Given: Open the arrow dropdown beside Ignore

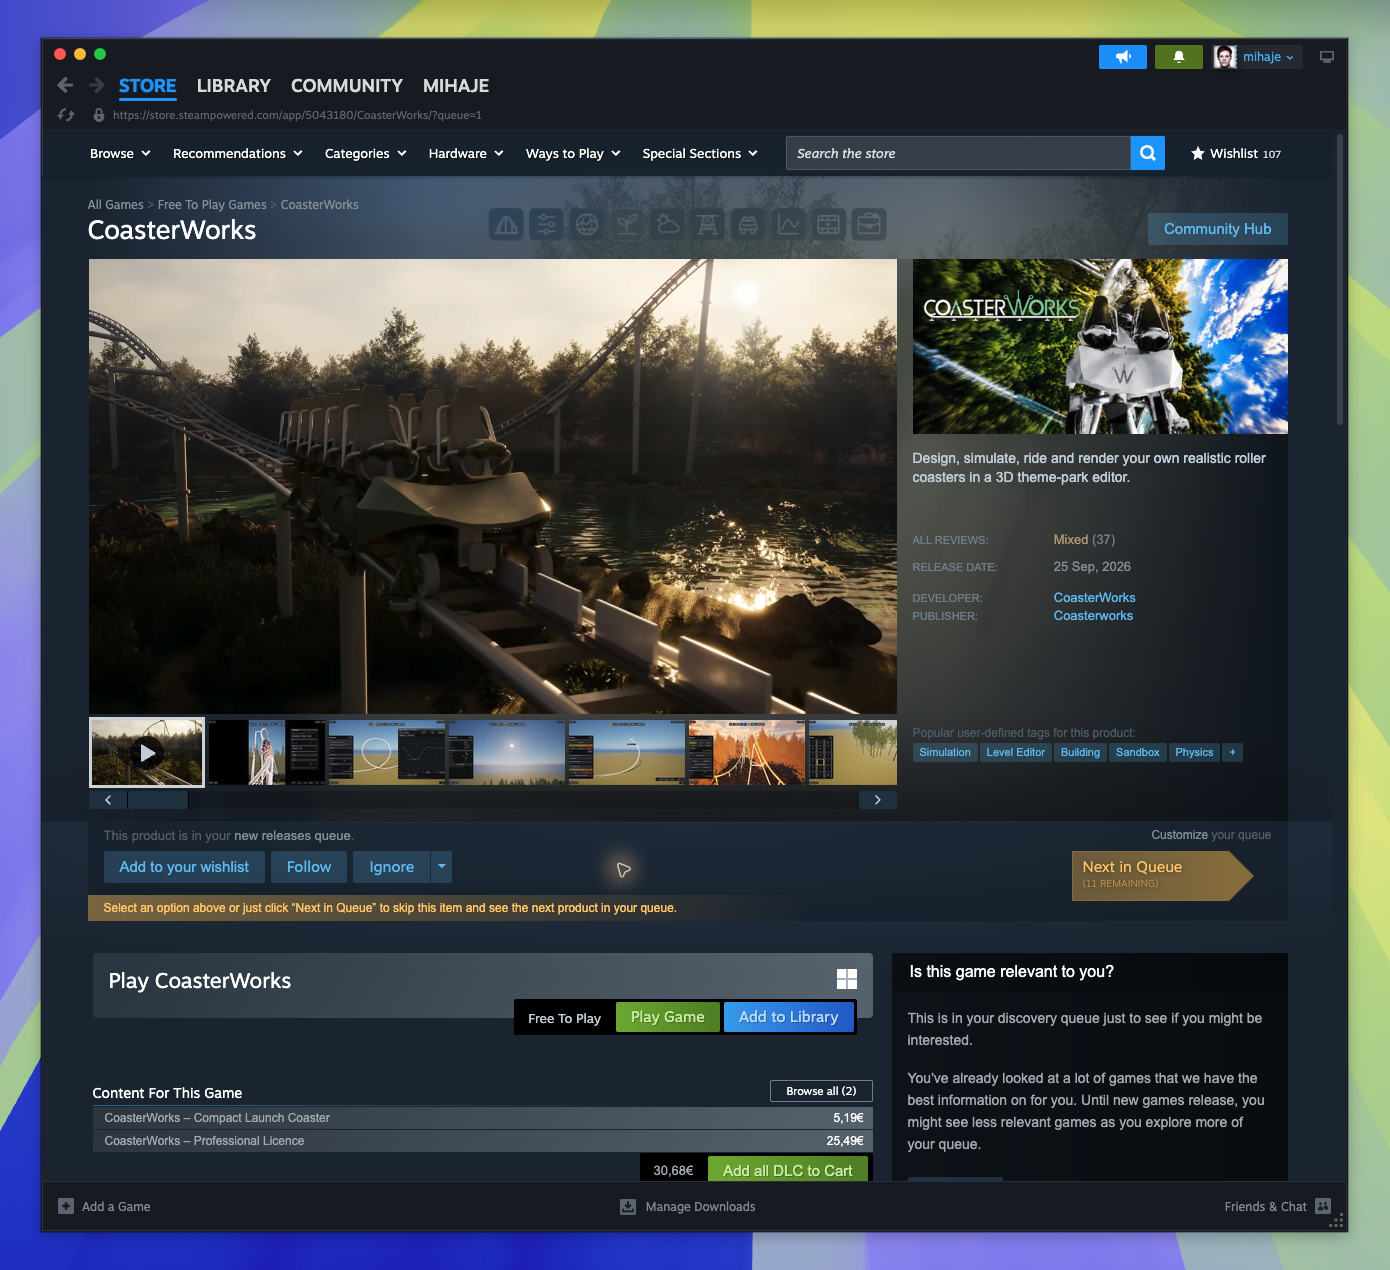Looking at the screenshot, I should 441,867.
